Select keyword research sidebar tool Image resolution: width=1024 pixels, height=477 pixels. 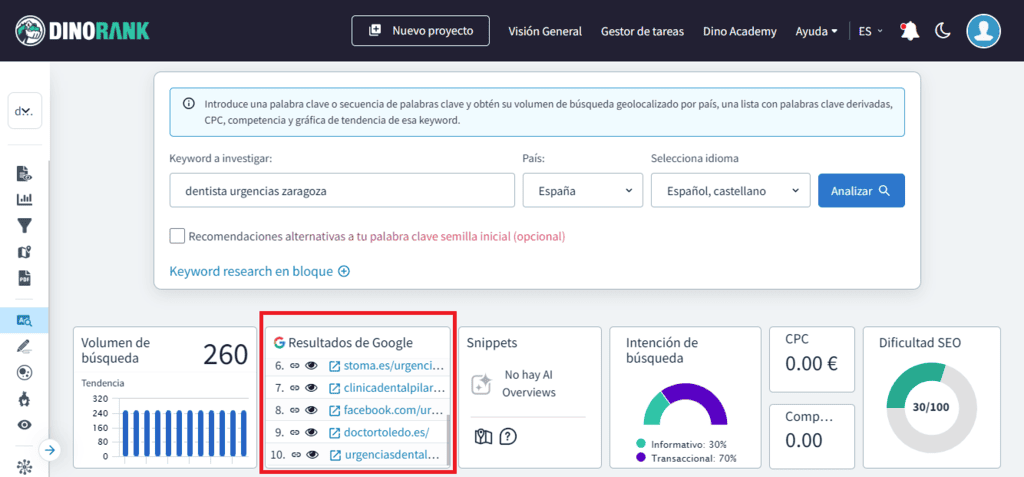24,320
